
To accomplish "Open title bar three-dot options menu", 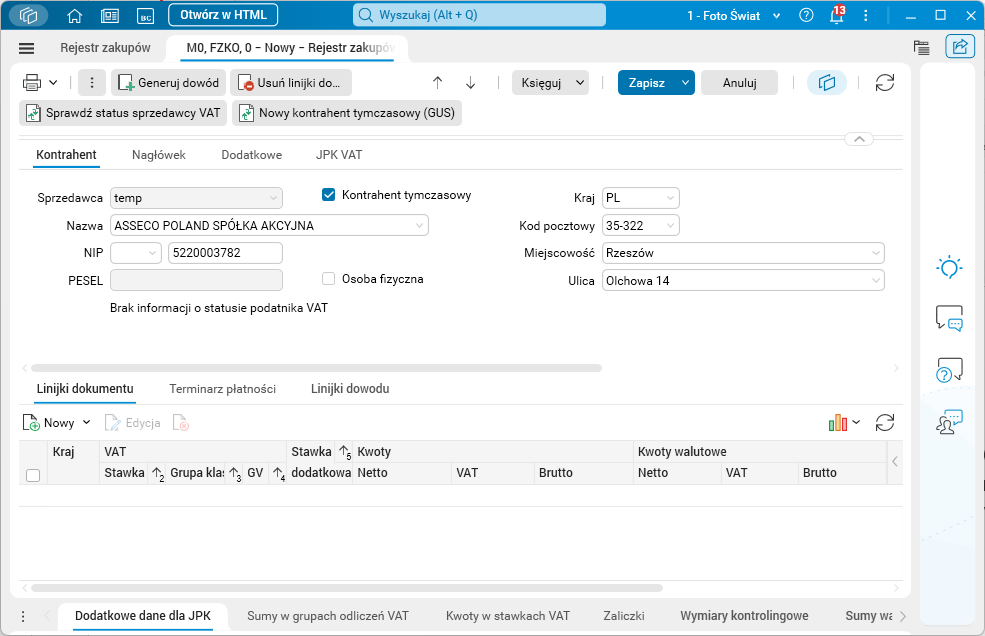I will coord(866,16).
